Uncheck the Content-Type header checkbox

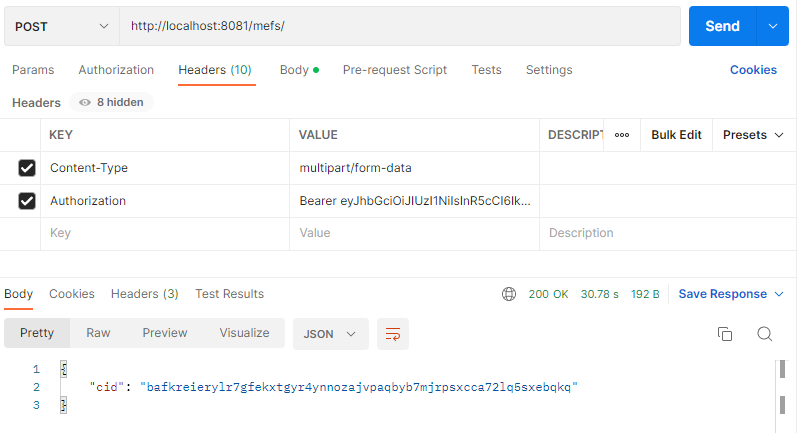coord(27,168)
